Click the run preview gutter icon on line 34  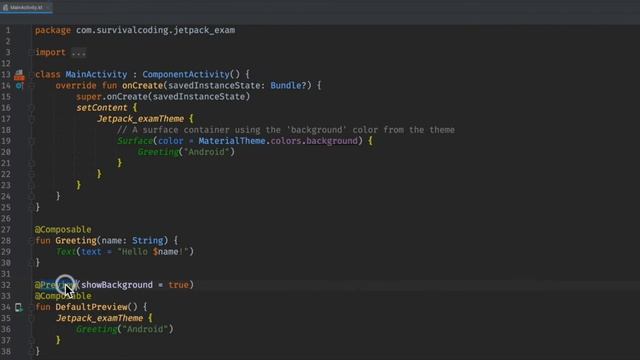pyautogui.click(x=19, y=307)
